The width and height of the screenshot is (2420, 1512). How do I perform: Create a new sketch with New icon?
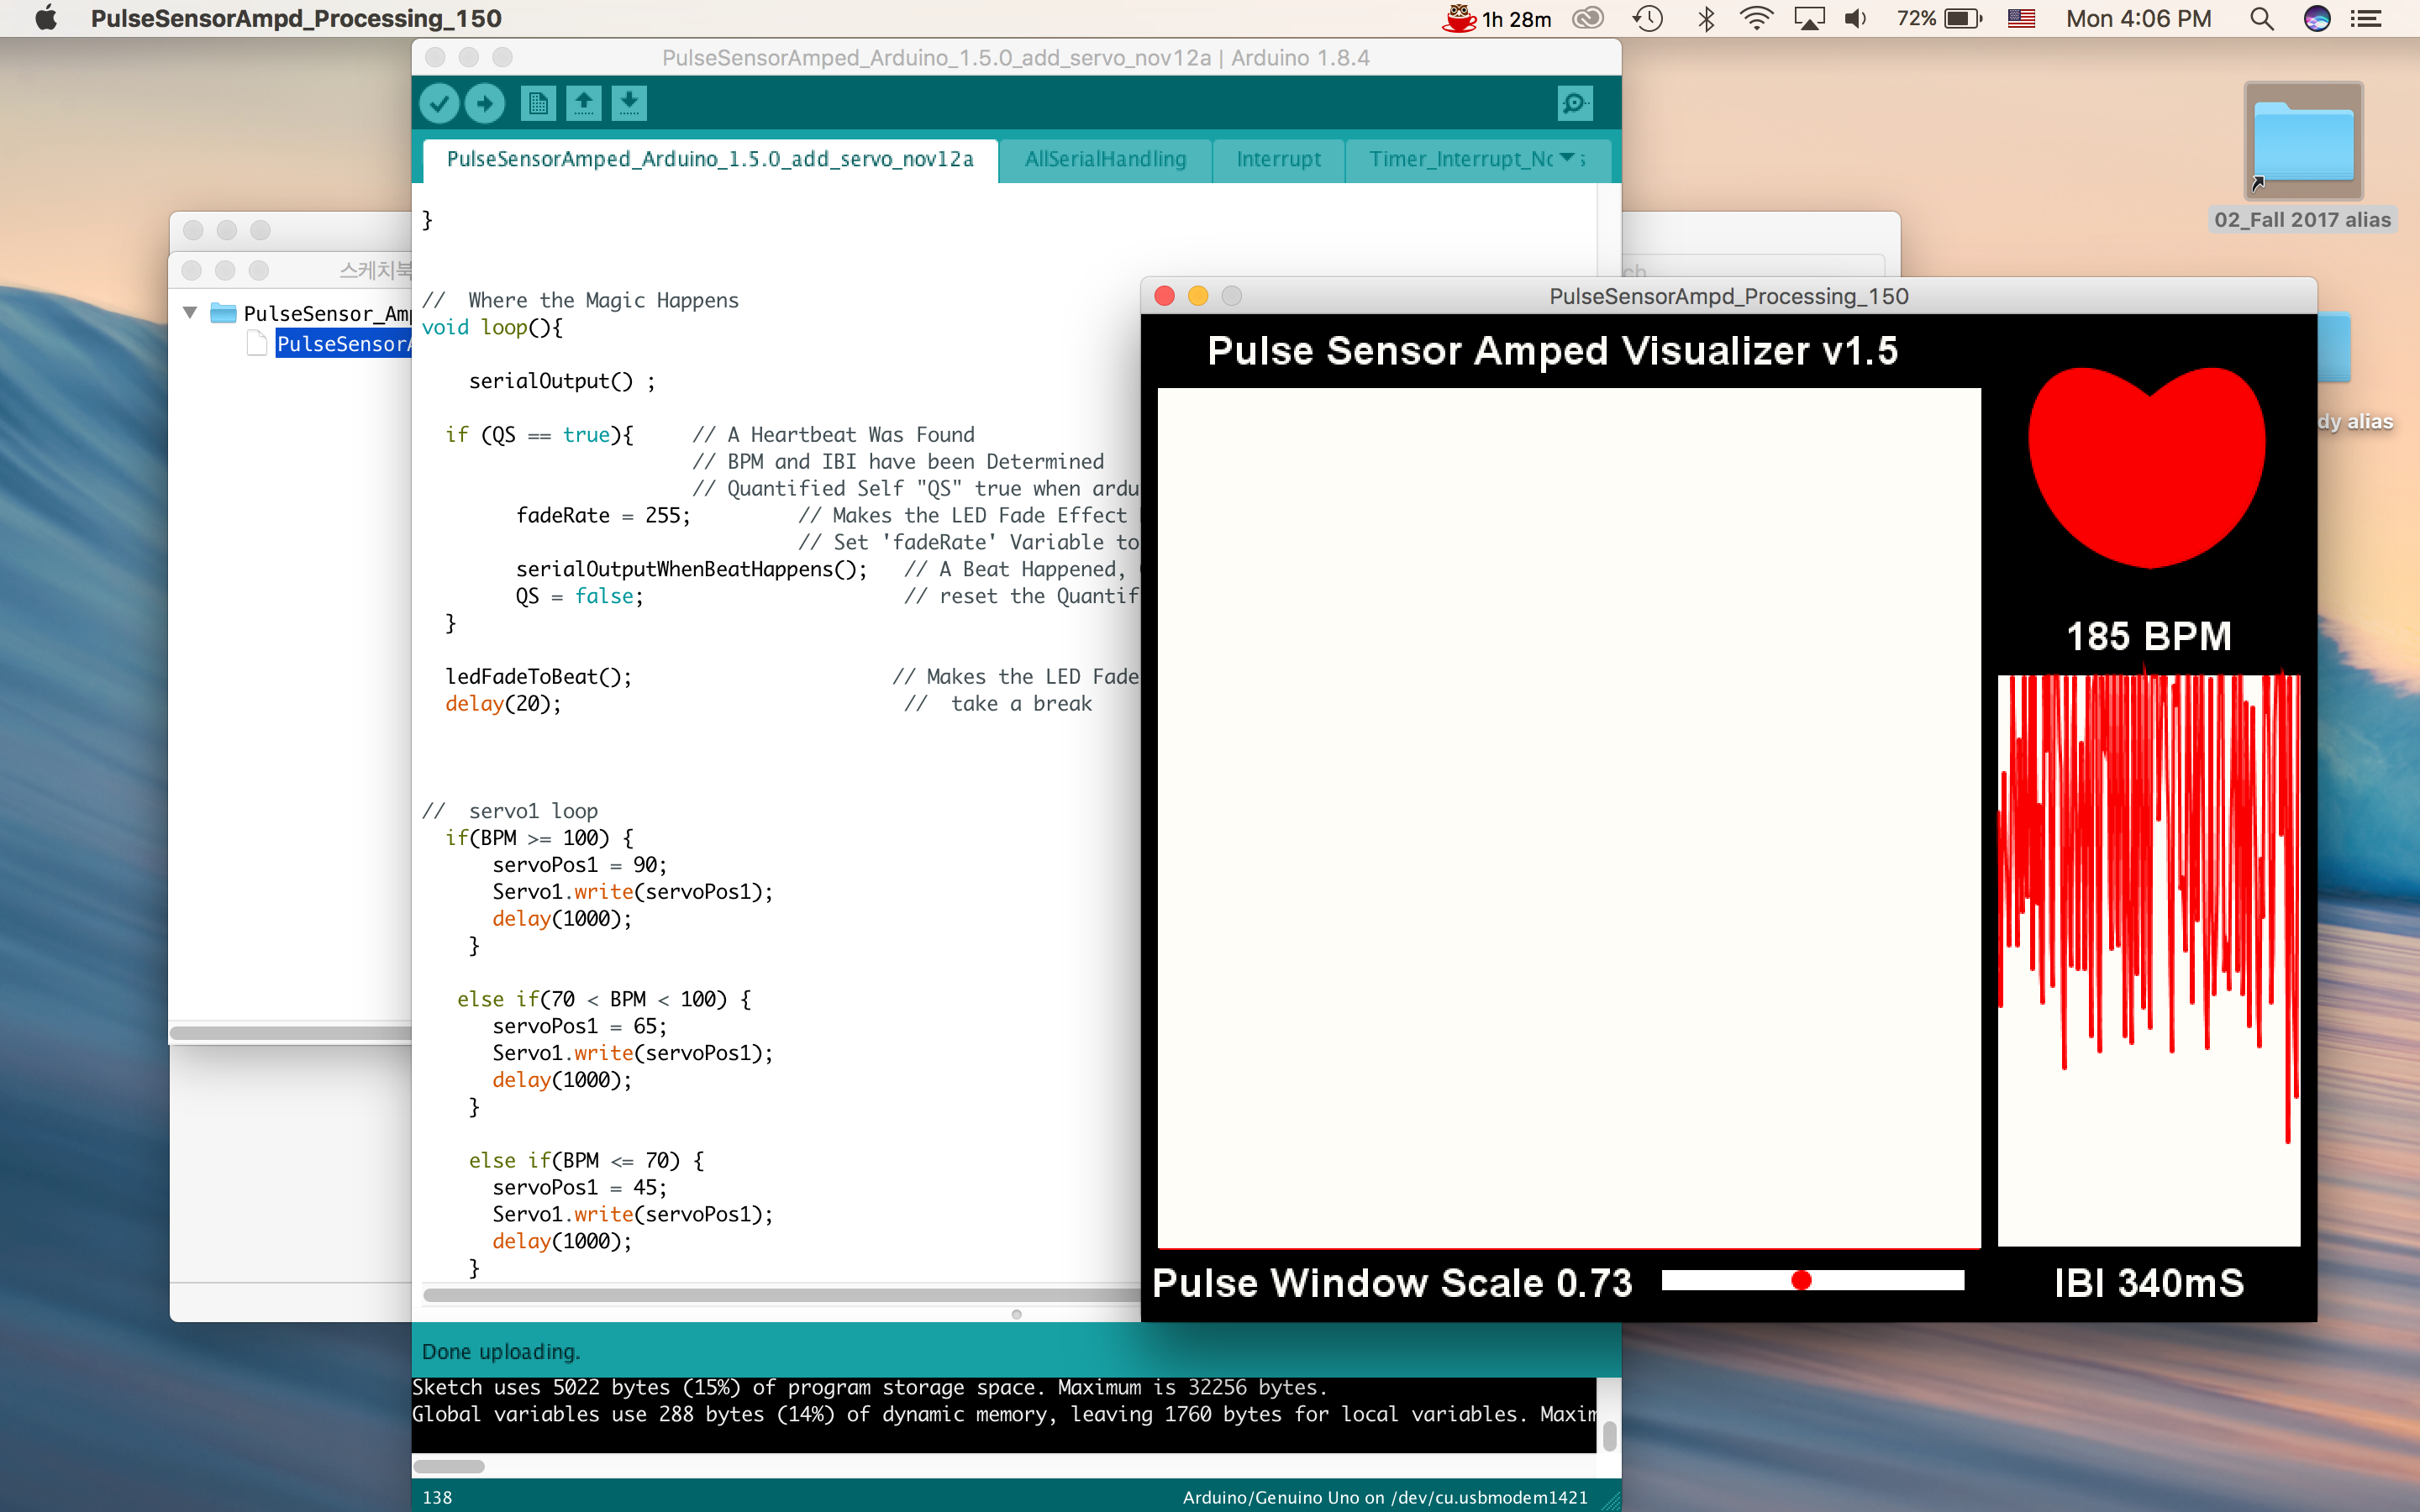click(x=538, y=103)
